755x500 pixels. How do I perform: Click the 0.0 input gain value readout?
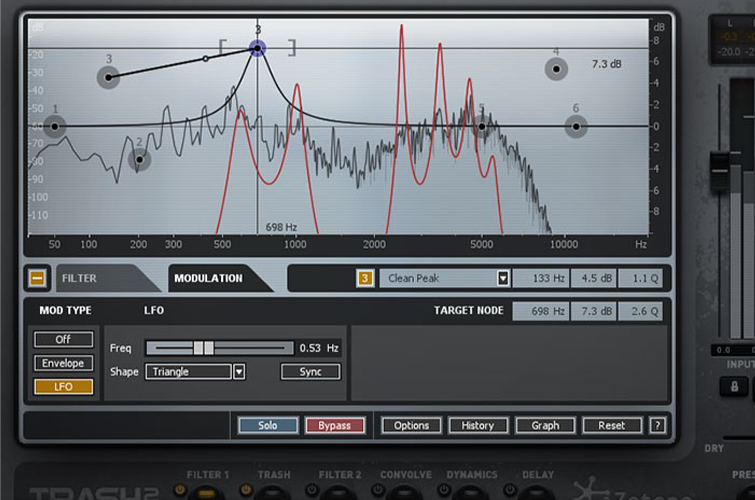click(723, 350)
